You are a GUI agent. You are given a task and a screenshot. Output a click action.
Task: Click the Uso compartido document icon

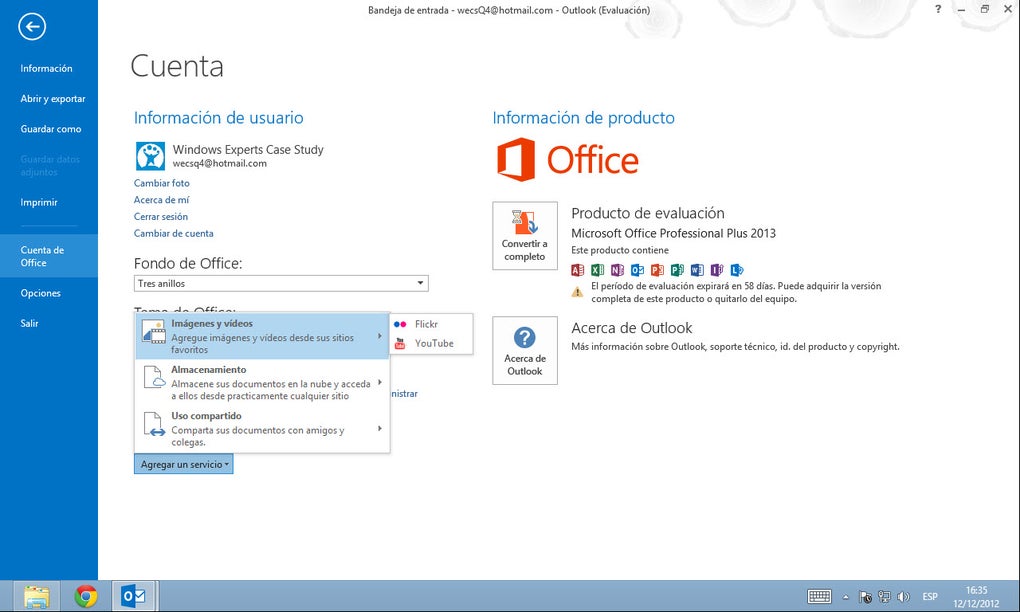[x=154, y=424]
